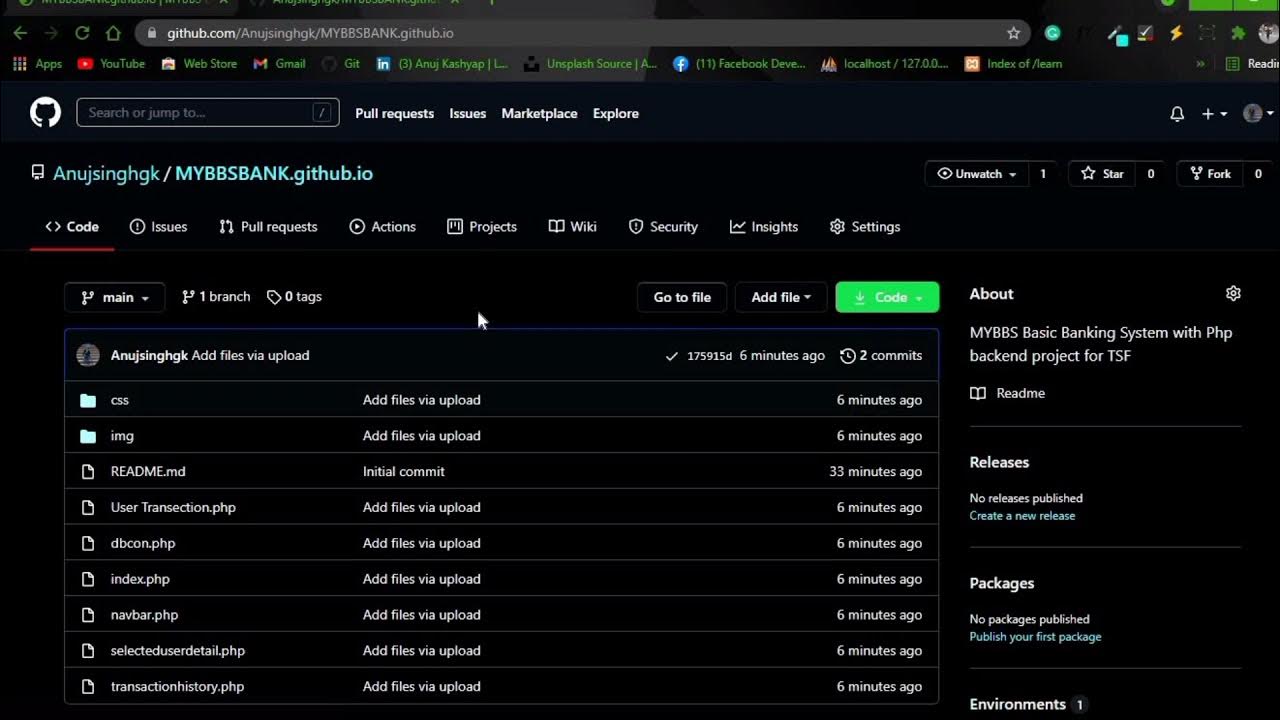Open the notifications bell
The height and width of the screenshot is (720, 1280).
(x=1177, y=114)
